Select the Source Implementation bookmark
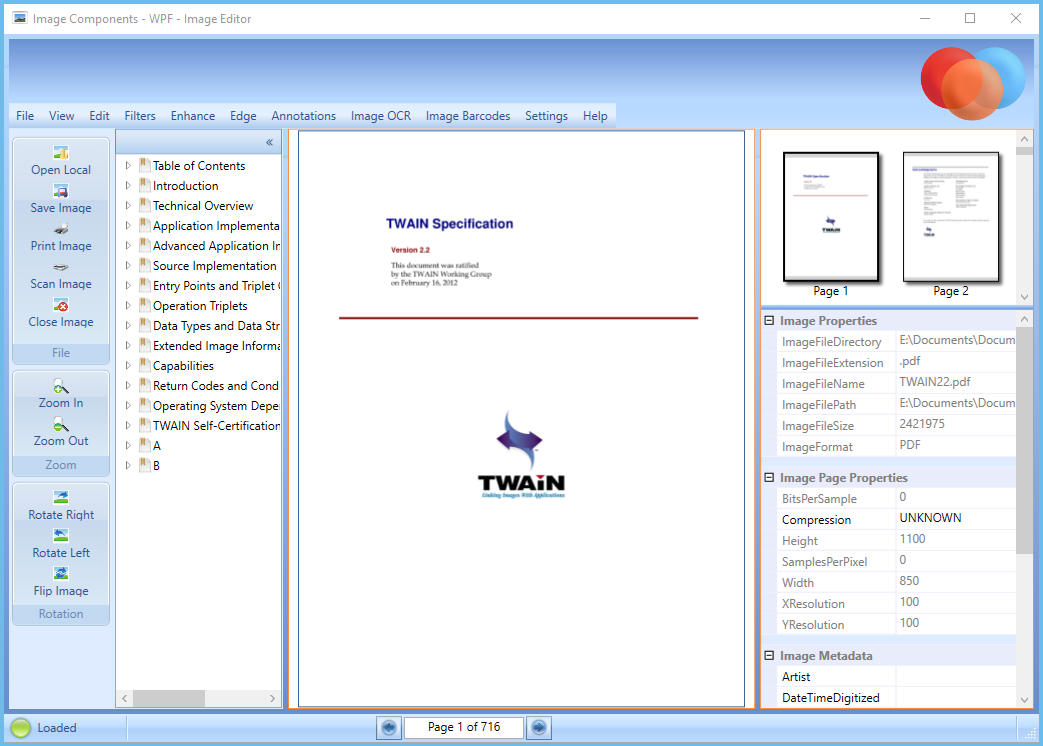 tap(214, 265)
